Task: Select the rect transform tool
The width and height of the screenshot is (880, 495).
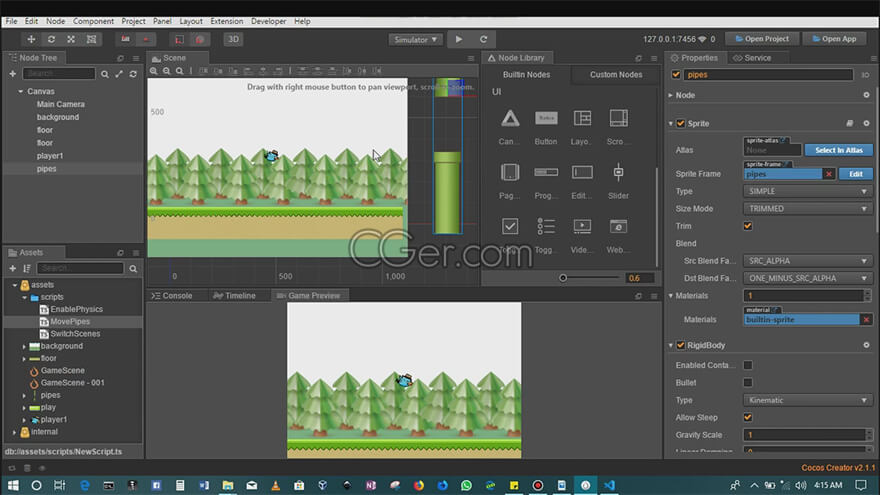Action: coord(91,39)
